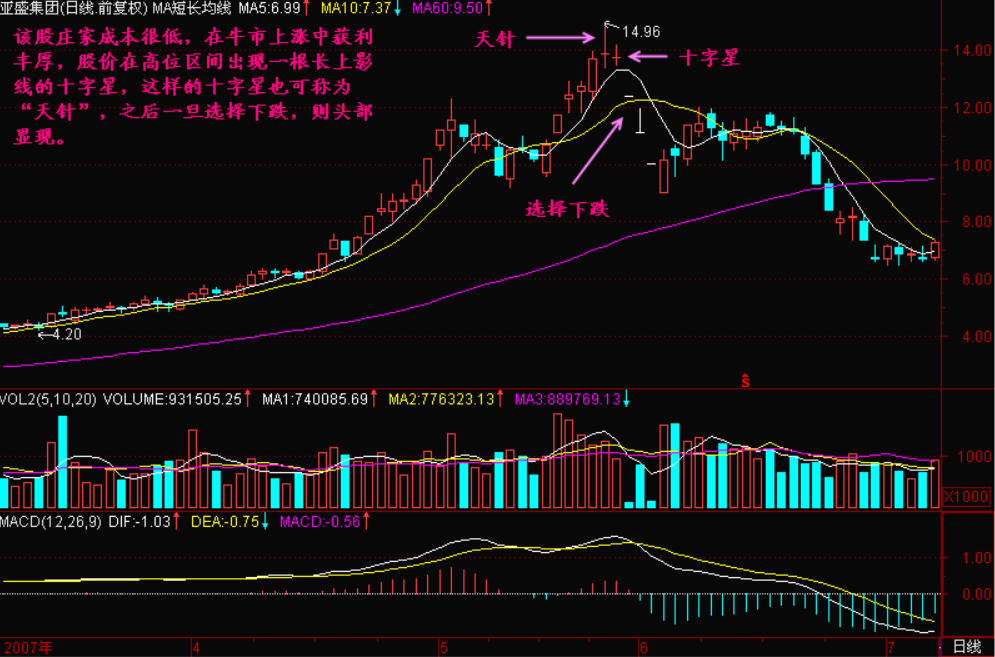Click the month 5 marker on the time axis

[443, 647]
